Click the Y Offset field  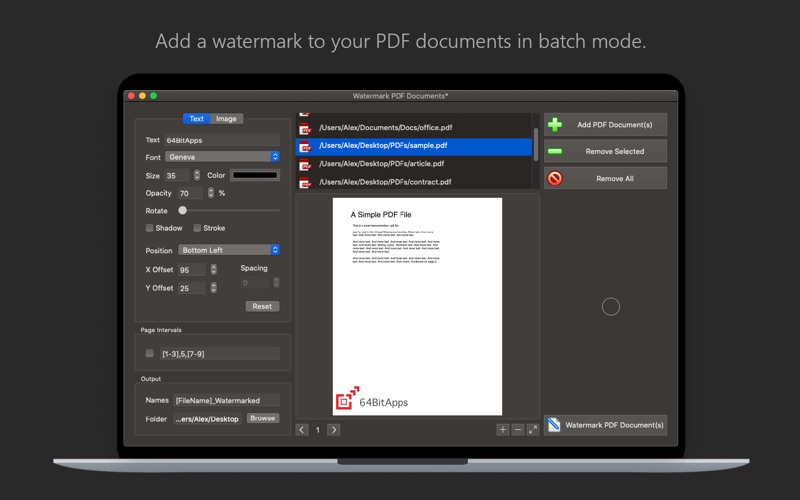pyautogui.click(x=192, y=288)
